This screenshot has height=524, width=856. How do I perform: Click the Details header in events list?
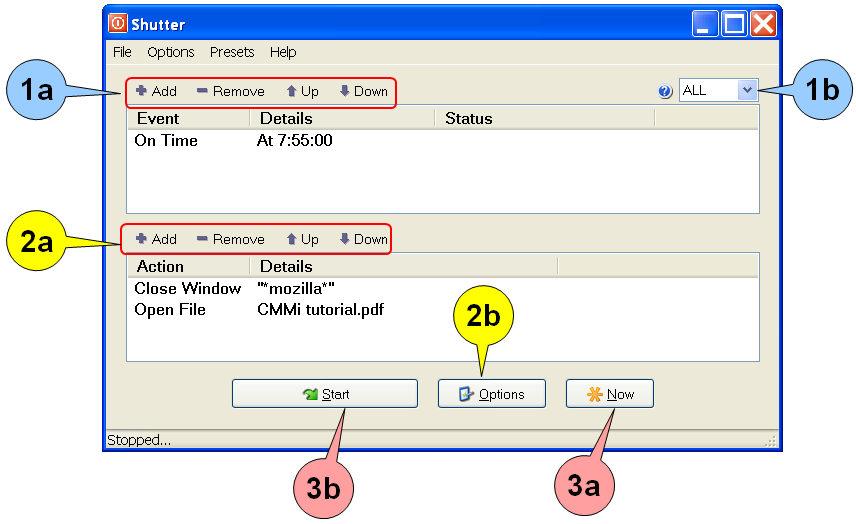click(x=342, y=118)
